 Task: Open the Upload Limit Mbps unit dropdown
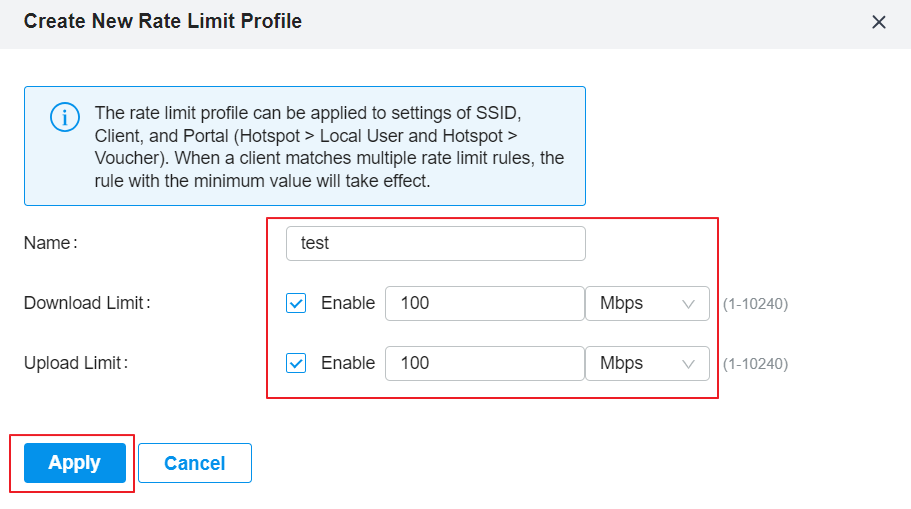tap(647, 363)
